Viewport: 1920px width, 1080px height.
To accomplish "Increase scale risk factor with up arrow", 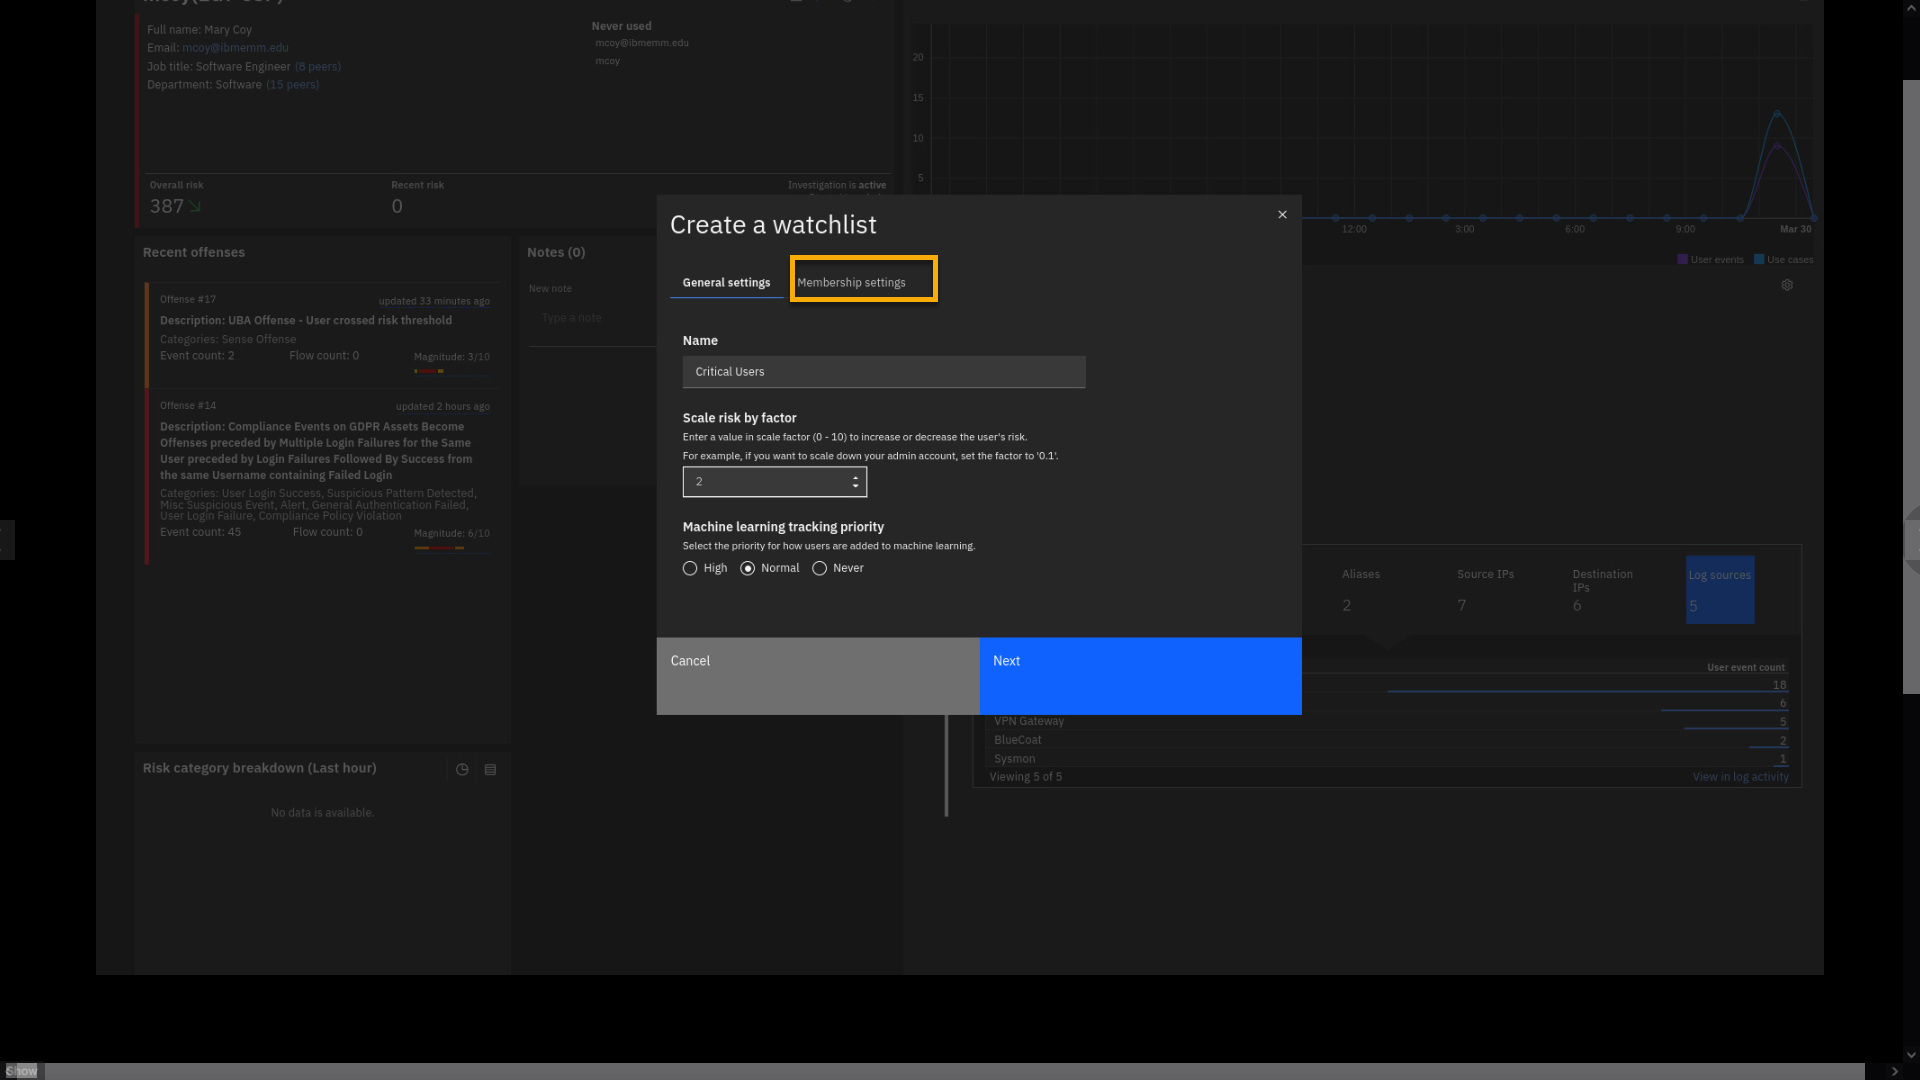I will point(855,477).
